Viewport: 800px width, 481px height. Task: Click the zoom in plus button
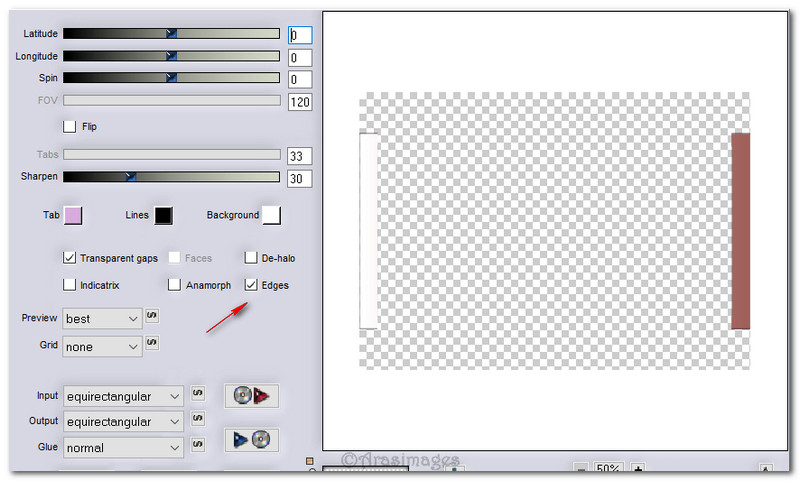(x=637, y=469)
